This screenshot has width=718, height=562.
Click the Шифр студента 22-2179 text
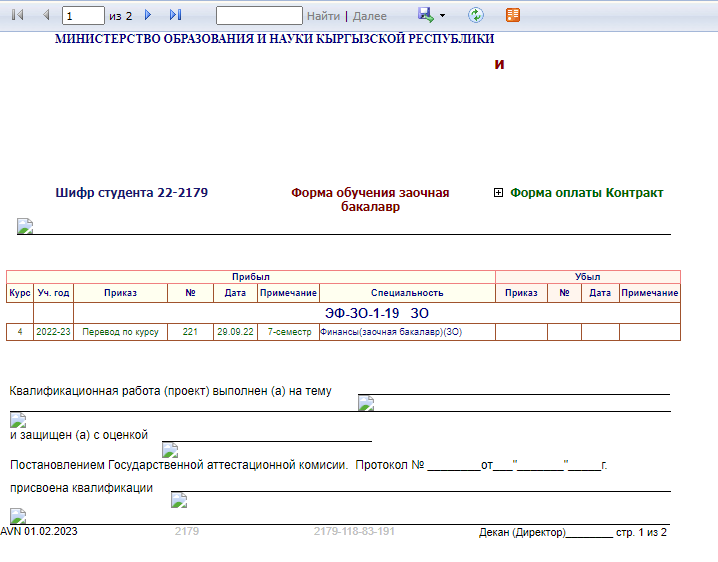click(x=131, y=193)
